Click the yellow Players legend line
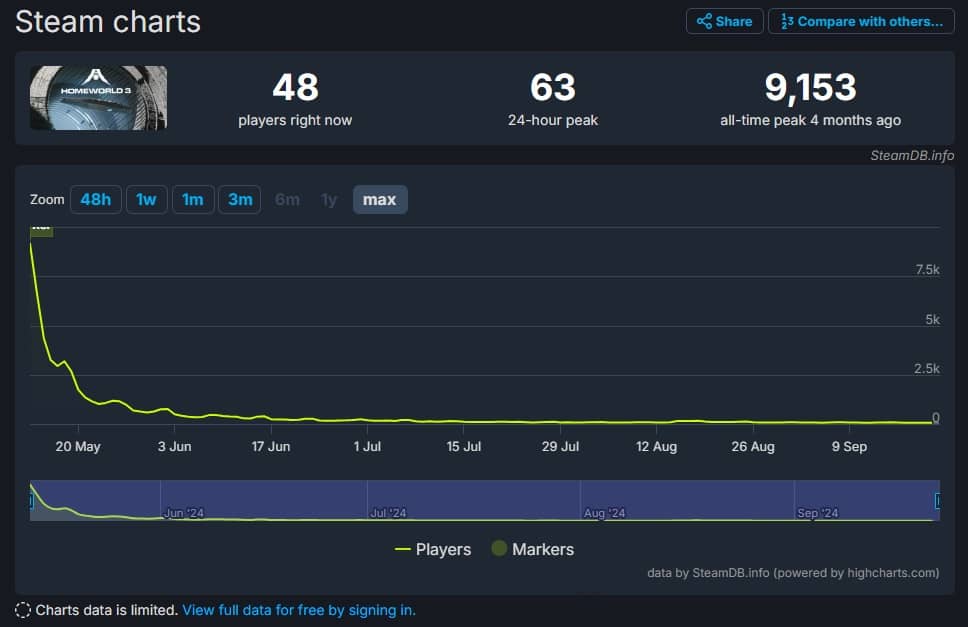The height and width of the screenshot is (627, 968). click(x=403, y=549)
